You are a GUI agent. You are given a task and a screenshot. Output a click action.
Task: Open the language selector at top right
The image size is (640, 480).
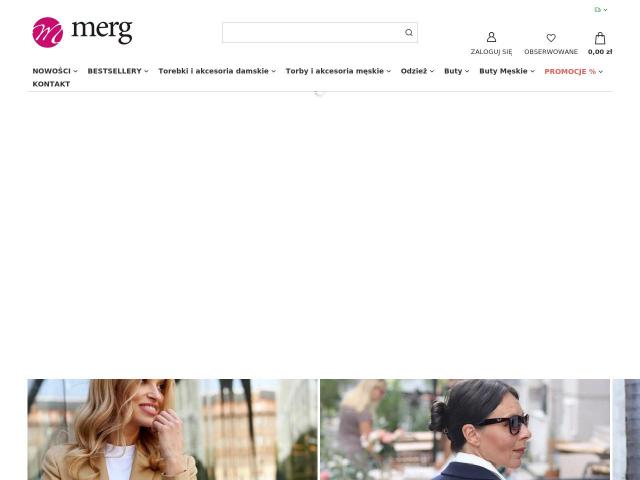(601, 9)
